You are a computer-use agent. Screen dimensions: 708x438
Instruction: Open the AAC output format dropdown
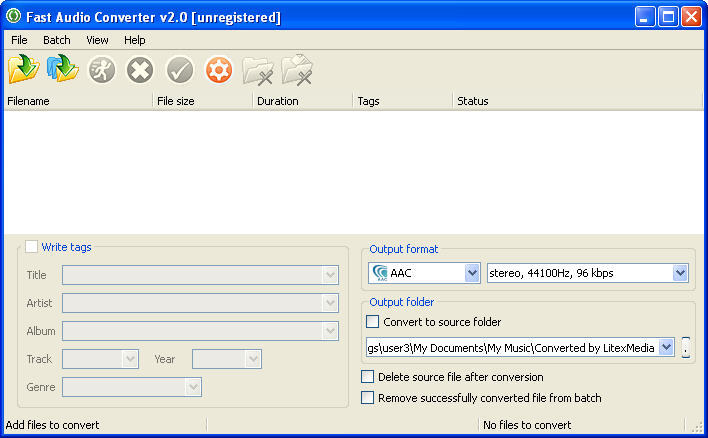point(472,273)
